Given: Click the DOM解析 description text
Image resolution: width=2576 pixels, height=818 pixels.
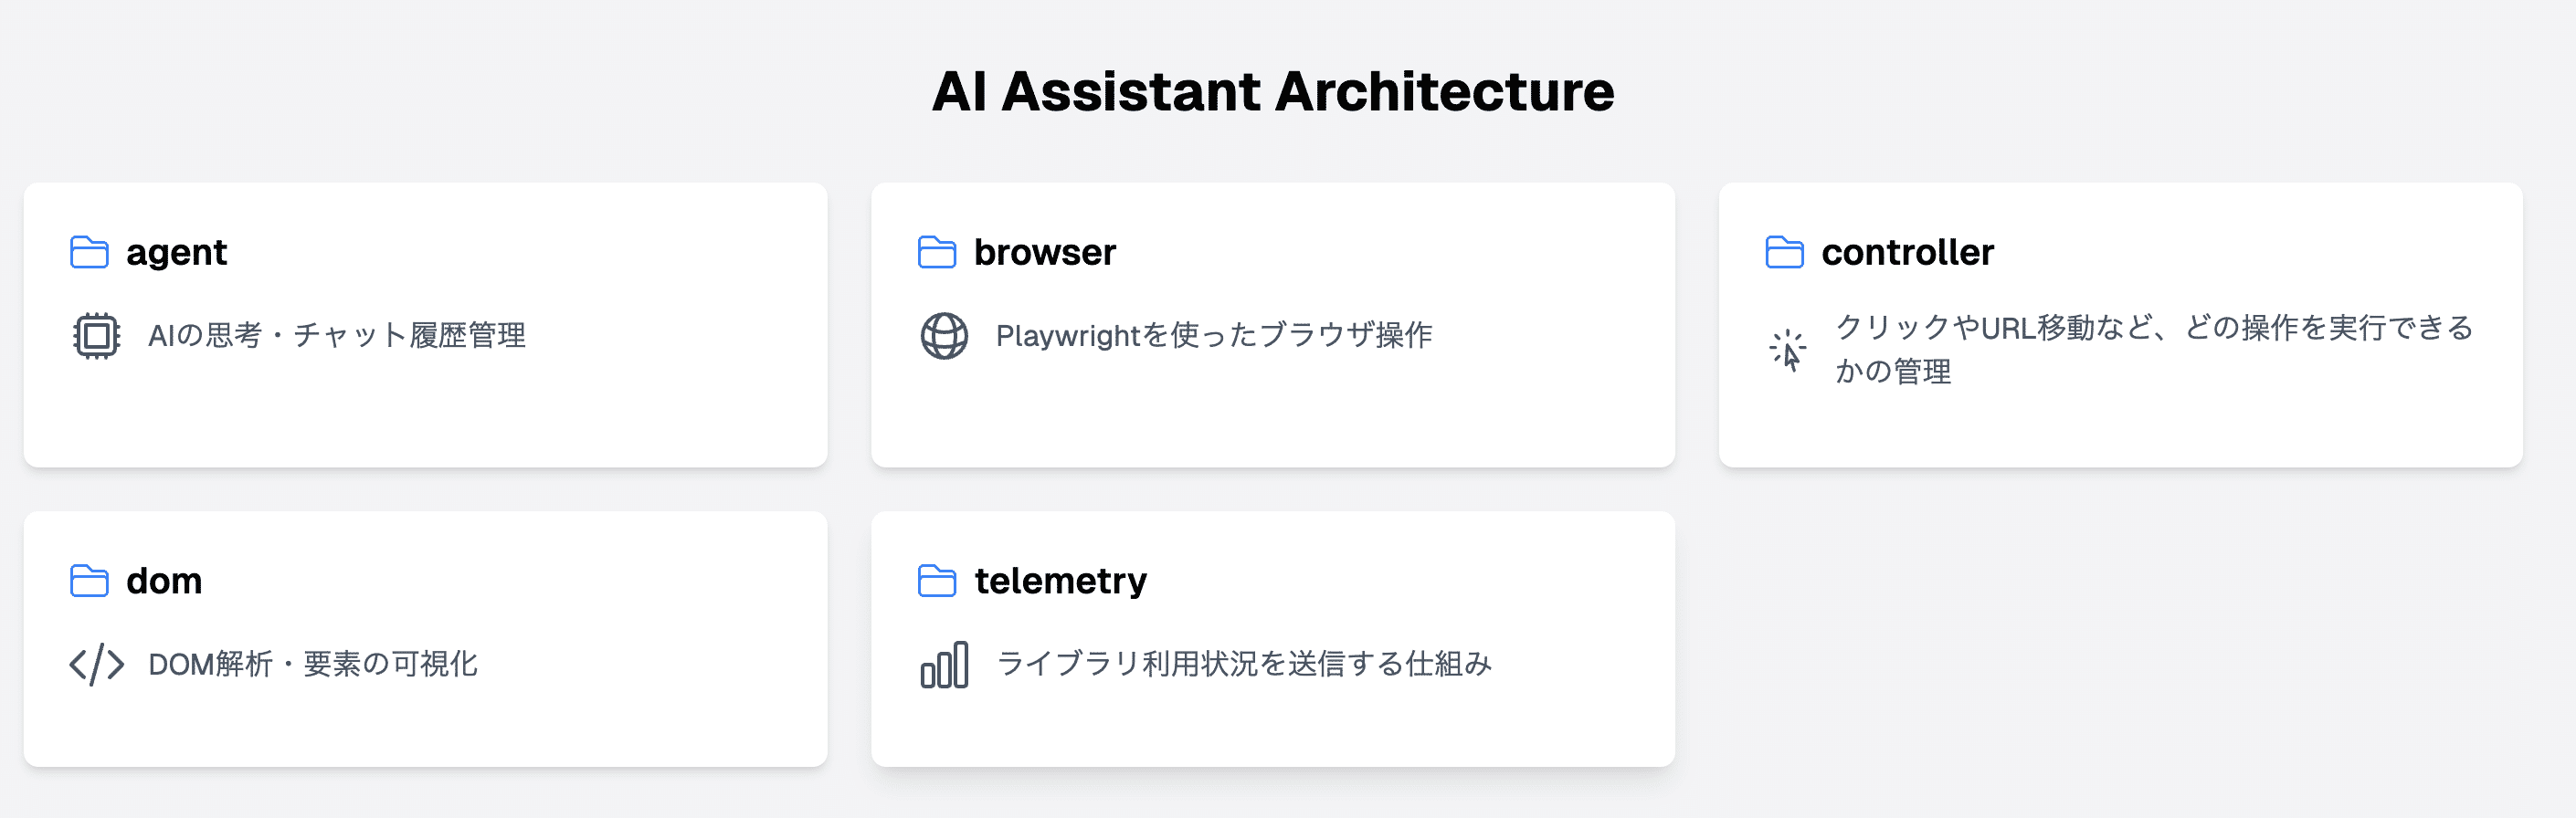Looking at the screenshot, I should click(x=312, y=665).
